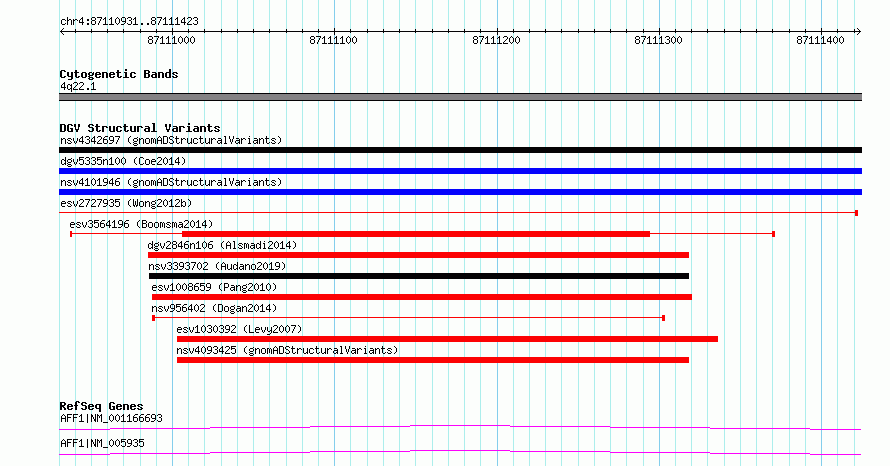Viewport: 890px width, 466px height.
Task: Click the thin red esv2727935 variant line
Action: point(459,213)
